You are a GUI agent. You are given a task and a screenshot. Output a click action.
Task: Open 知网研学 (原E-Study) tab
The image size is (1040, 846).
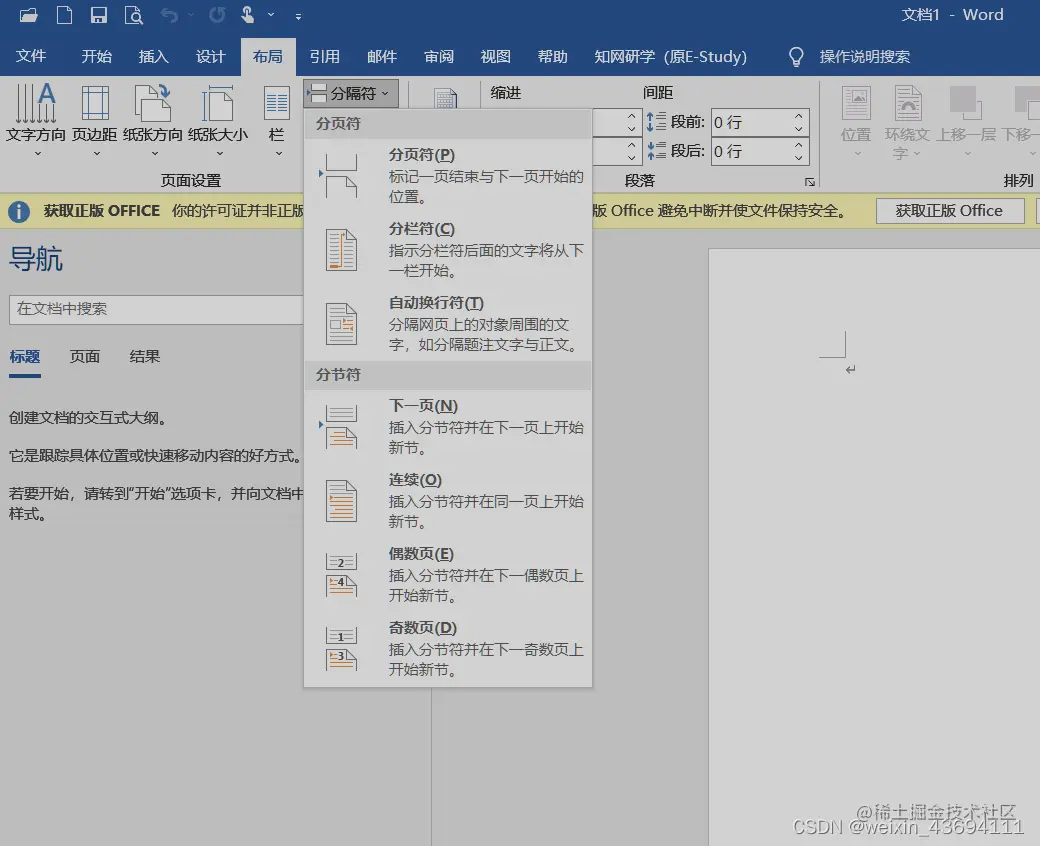tap(670, 56)
